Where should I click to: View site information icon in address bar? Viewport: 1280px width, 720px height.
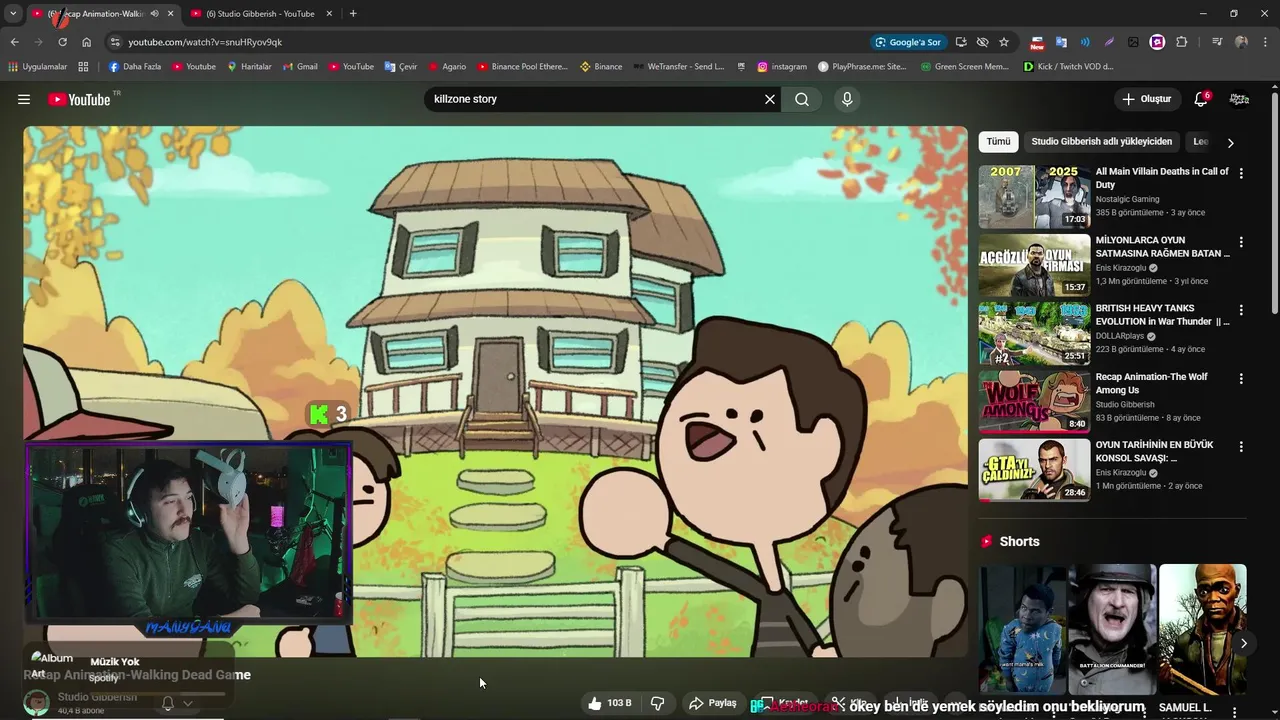click(115, 42)
